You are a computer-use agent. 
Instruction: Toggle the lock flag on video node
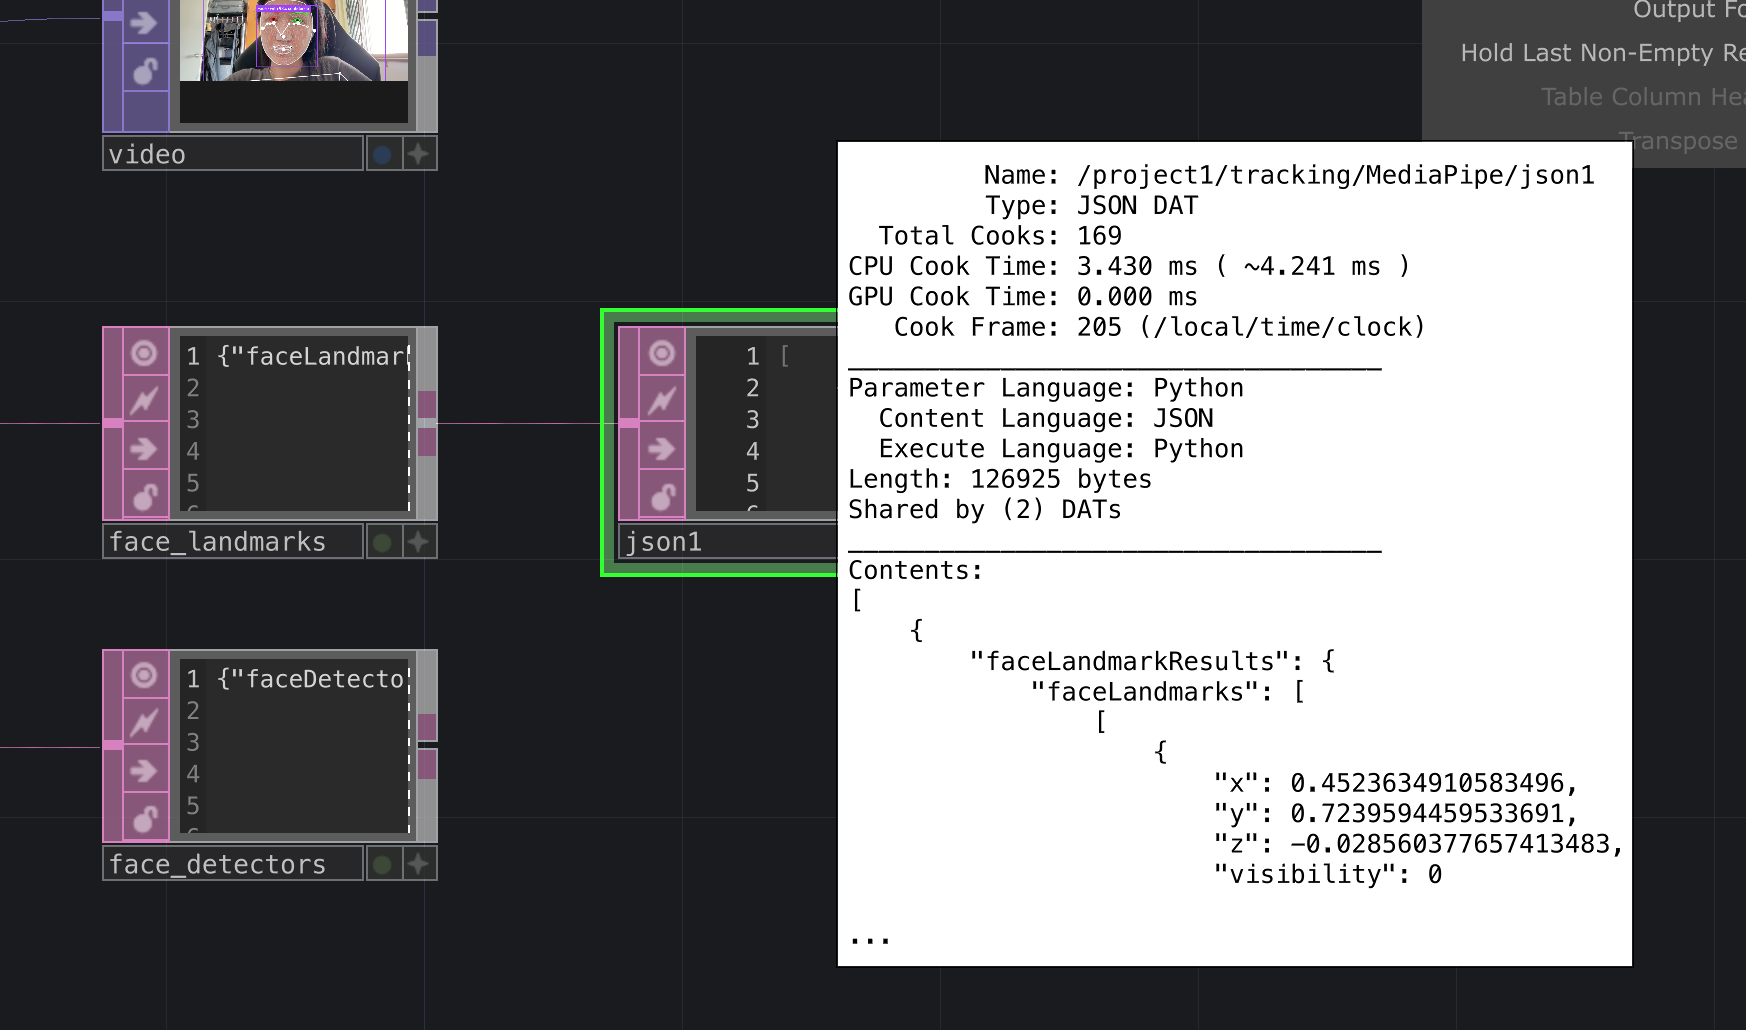[x=144, y=71]
